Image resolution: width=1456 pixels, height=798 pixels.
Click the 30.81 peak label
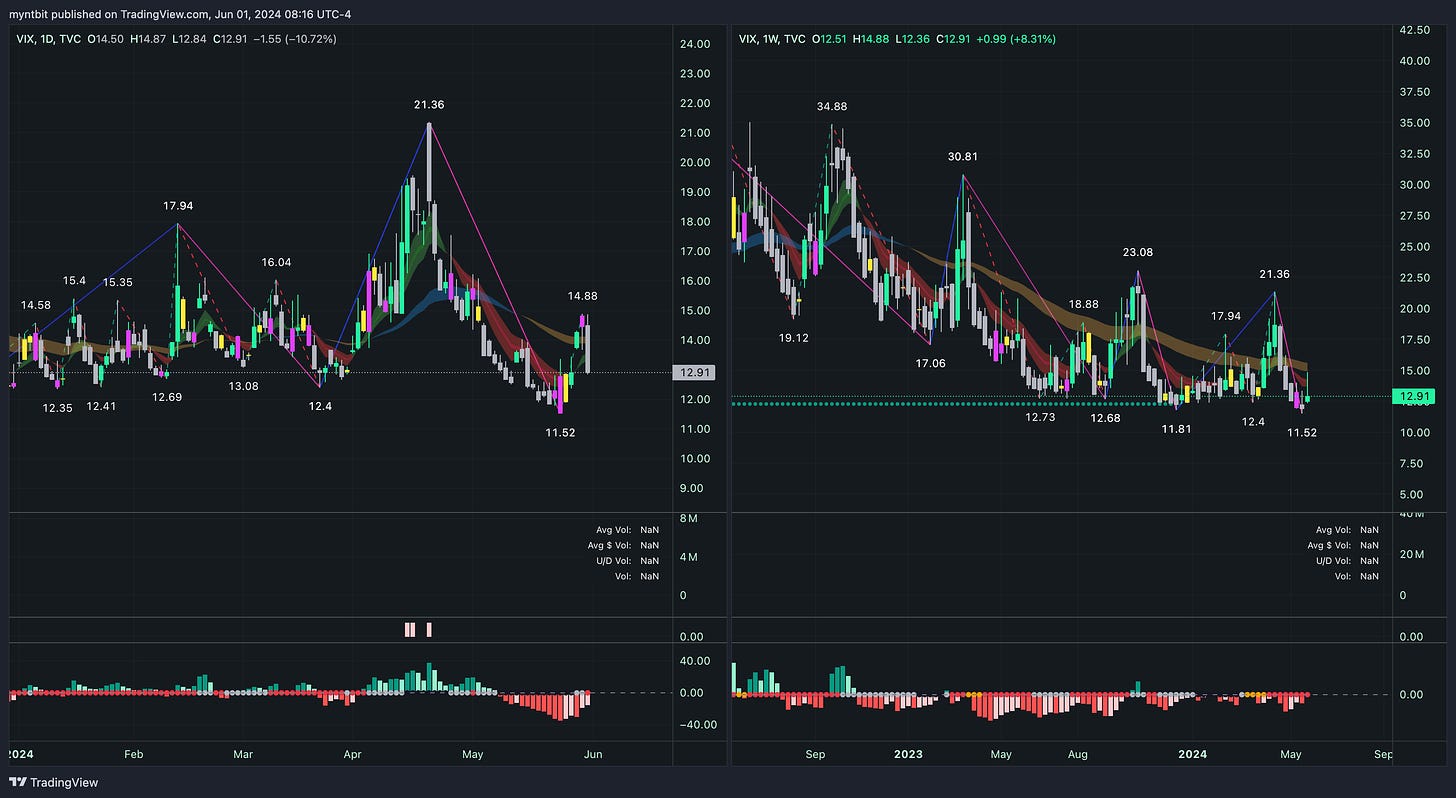[x=963, y=157]
